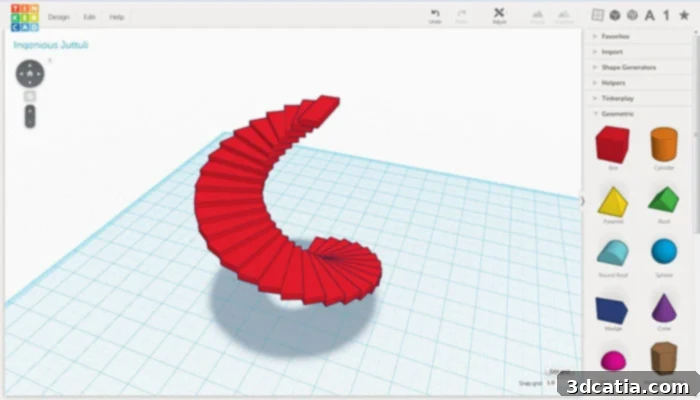Image resolution: width=700 pixels, height=400 pixels.
Task: Select the purple Cone shape
Action: pos(664,308)
